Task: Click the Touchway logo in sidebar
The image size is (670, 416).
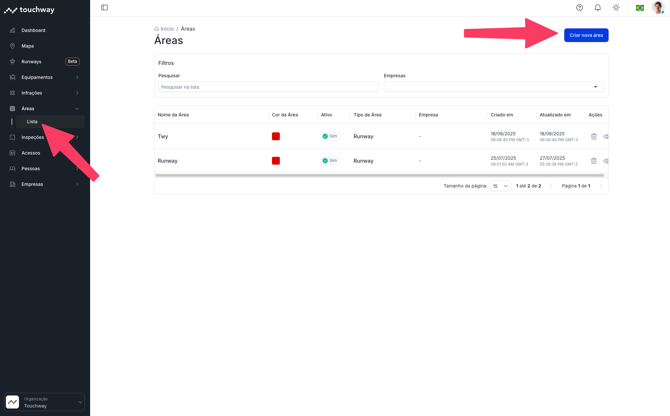Action: pyautogui.click(x=30, y=10)
